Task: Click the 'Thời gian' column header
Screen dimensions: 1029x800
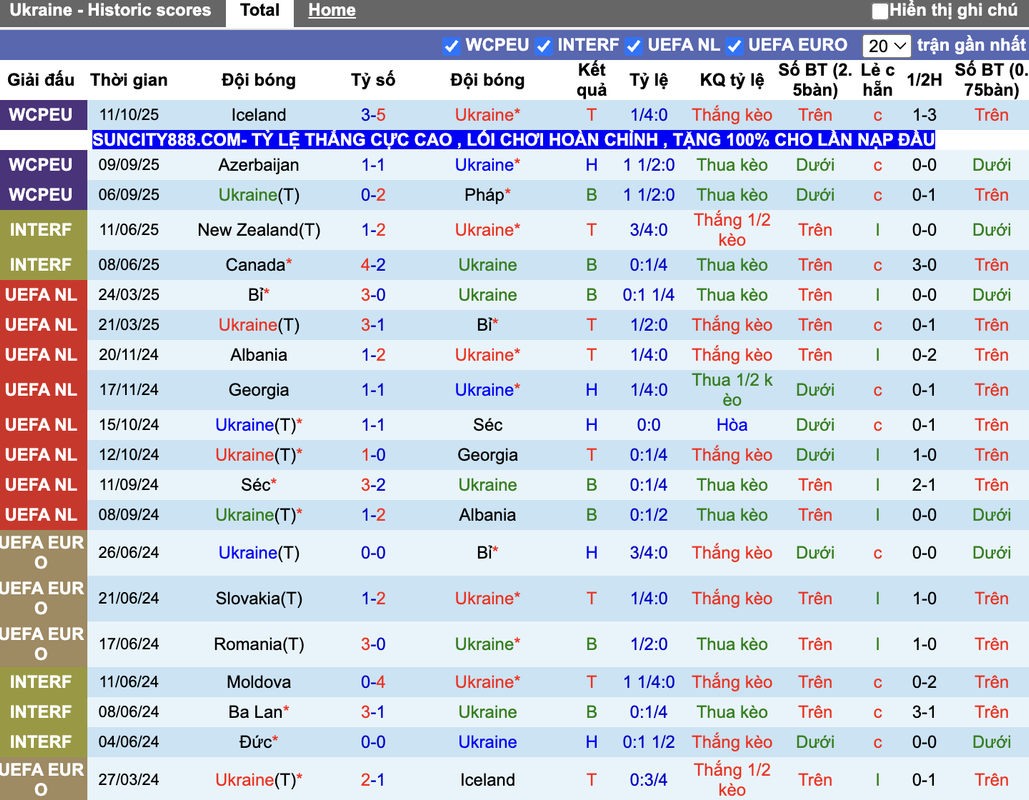Action: (129, 80)
